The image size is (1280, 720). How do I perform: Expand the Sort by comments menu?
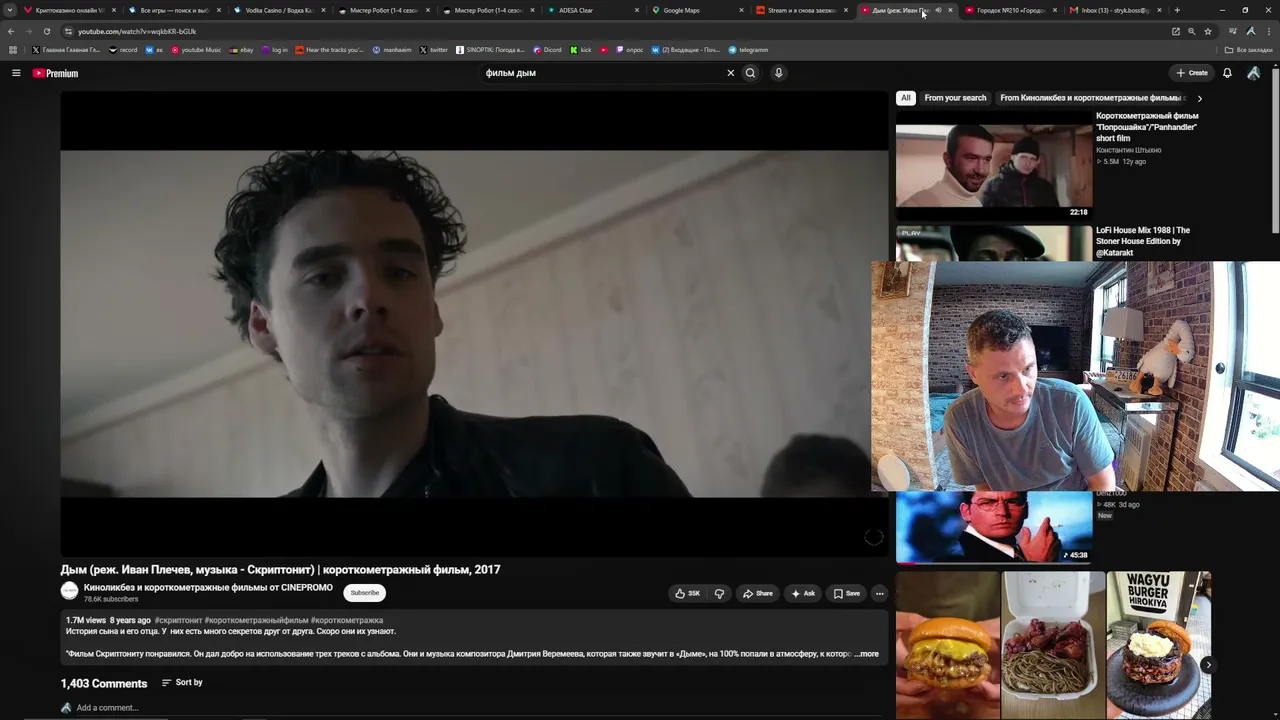coord(182,683)
